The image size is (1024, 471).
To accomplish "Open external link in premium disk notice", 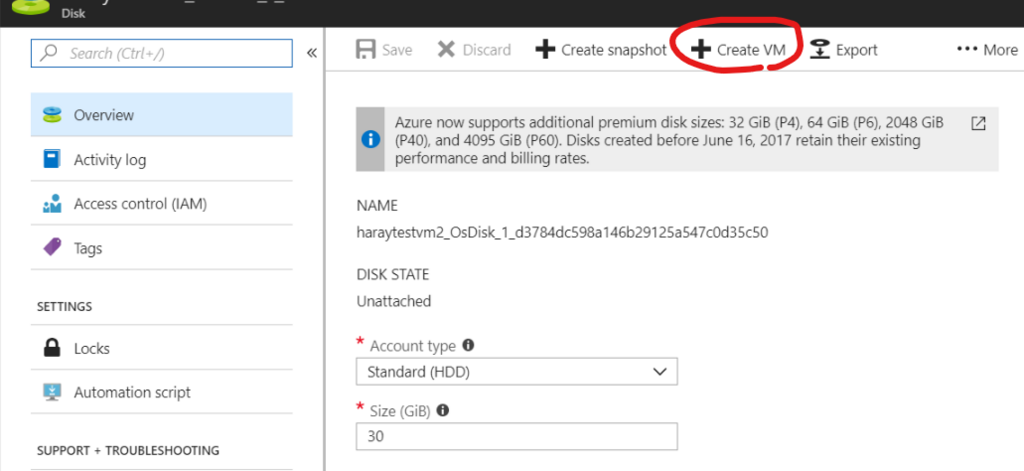I will pos(978,123).
